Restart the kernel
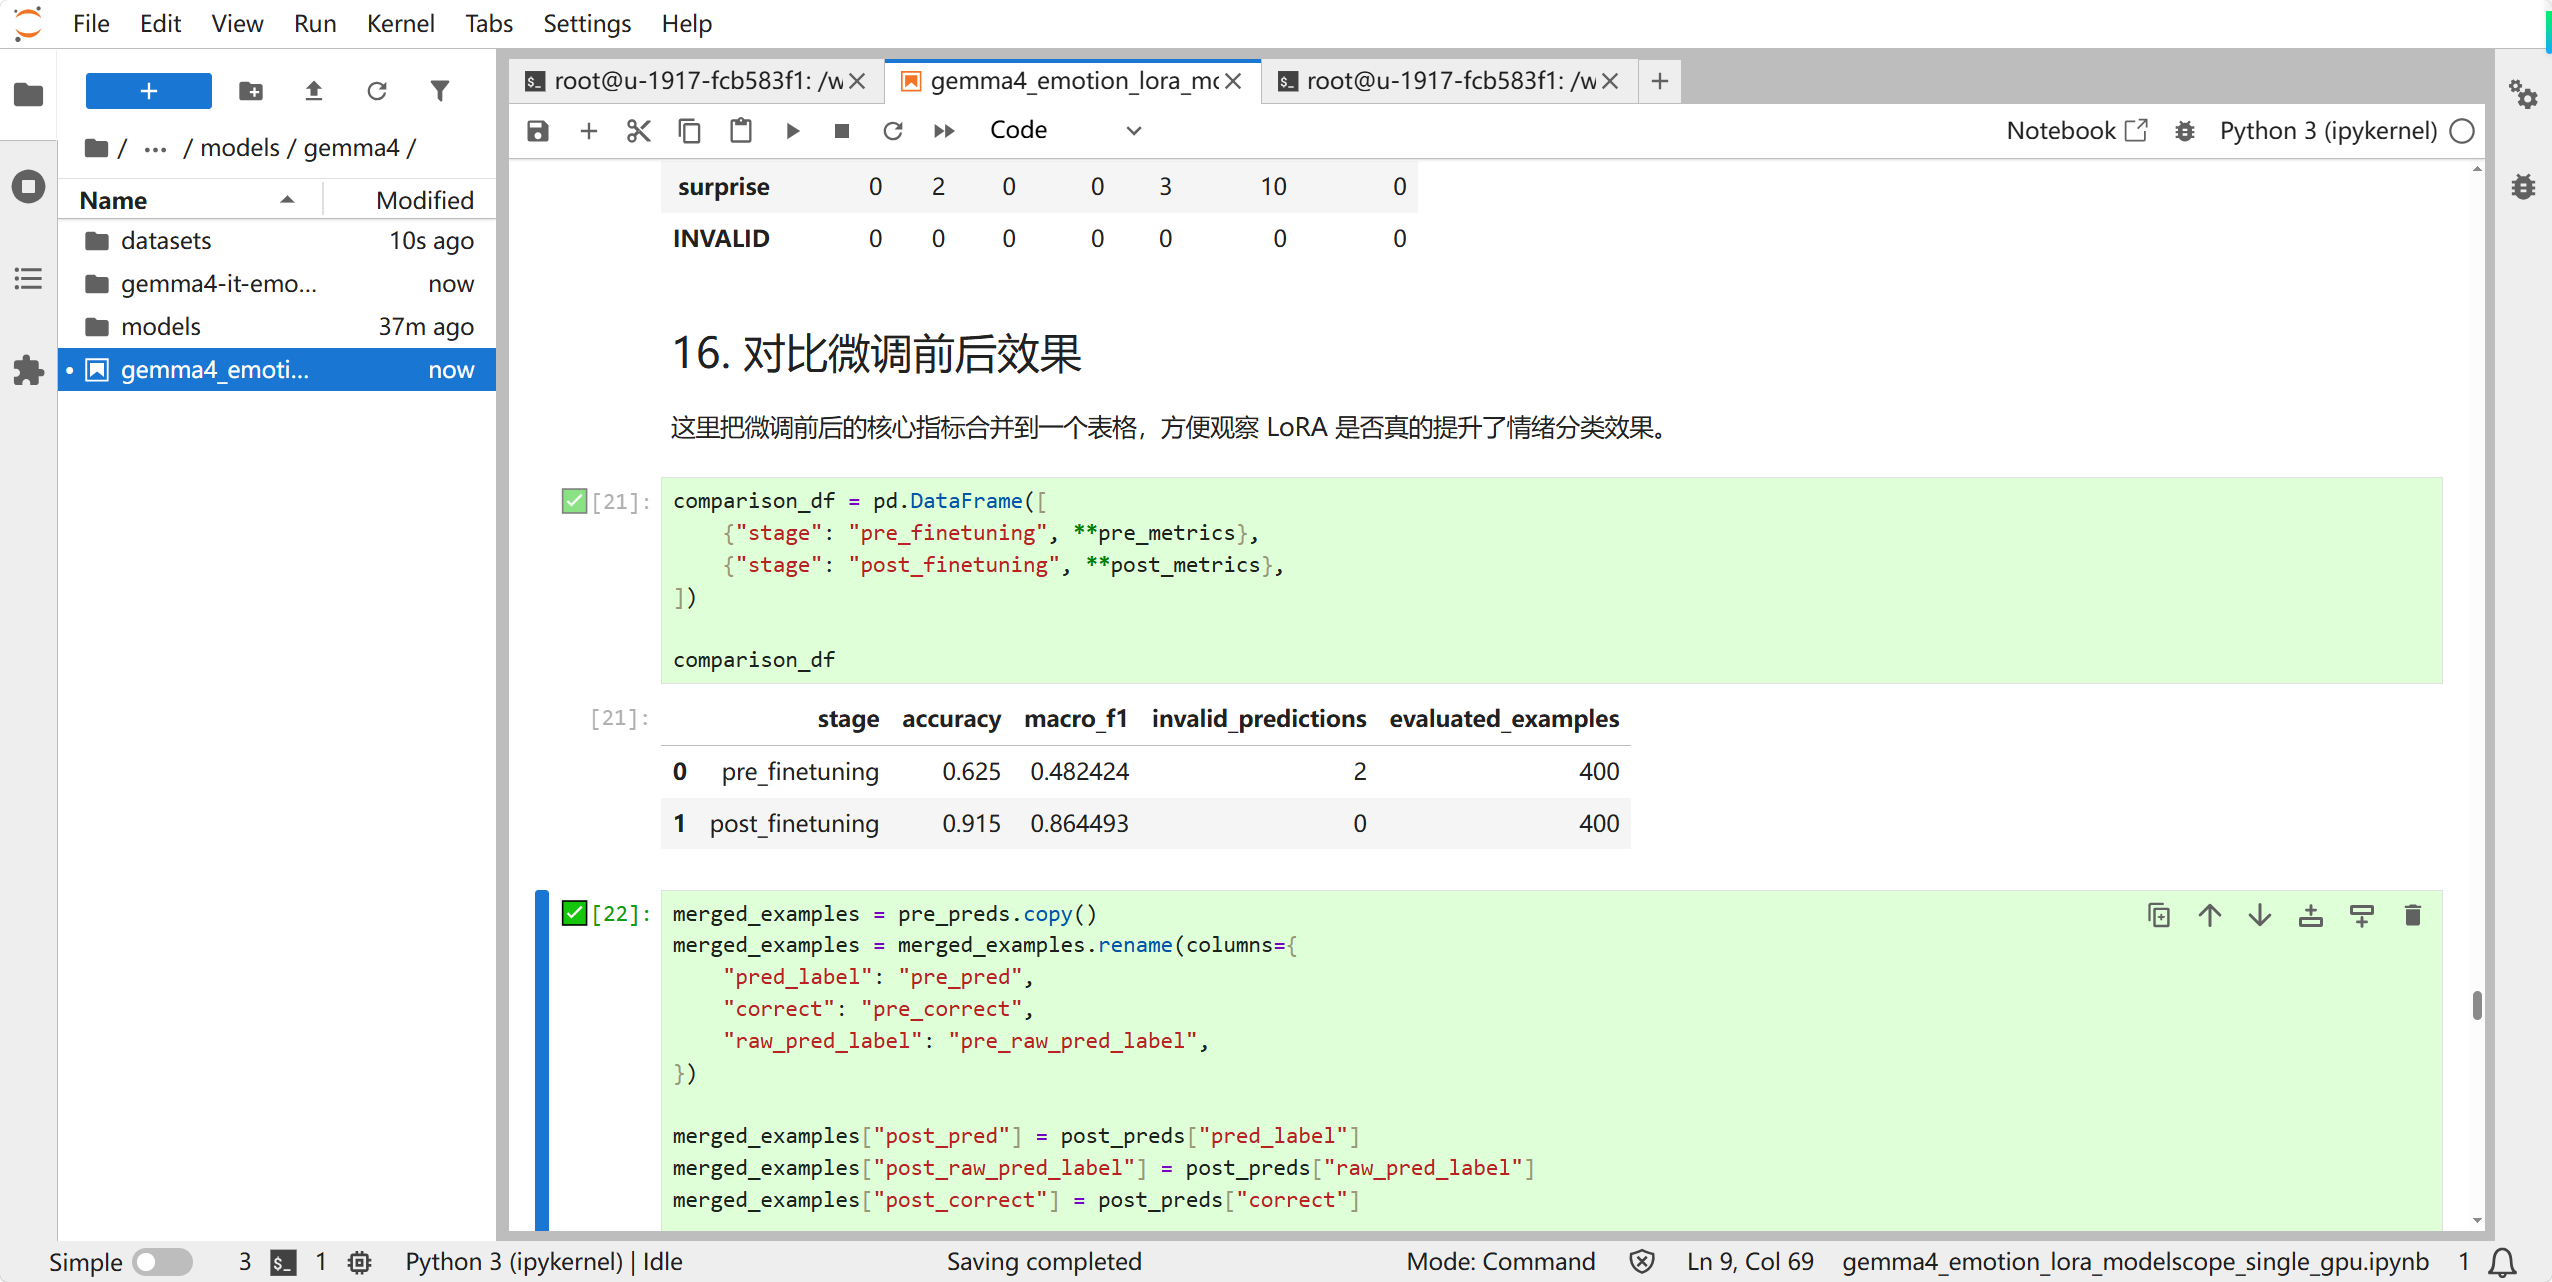This screenshot has width=2552, height=1282. (893, 131)
